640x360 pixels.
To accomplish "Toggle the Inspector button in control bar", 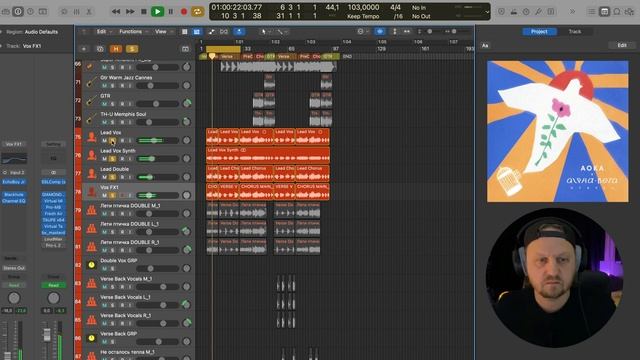I will tap(18, 11).
